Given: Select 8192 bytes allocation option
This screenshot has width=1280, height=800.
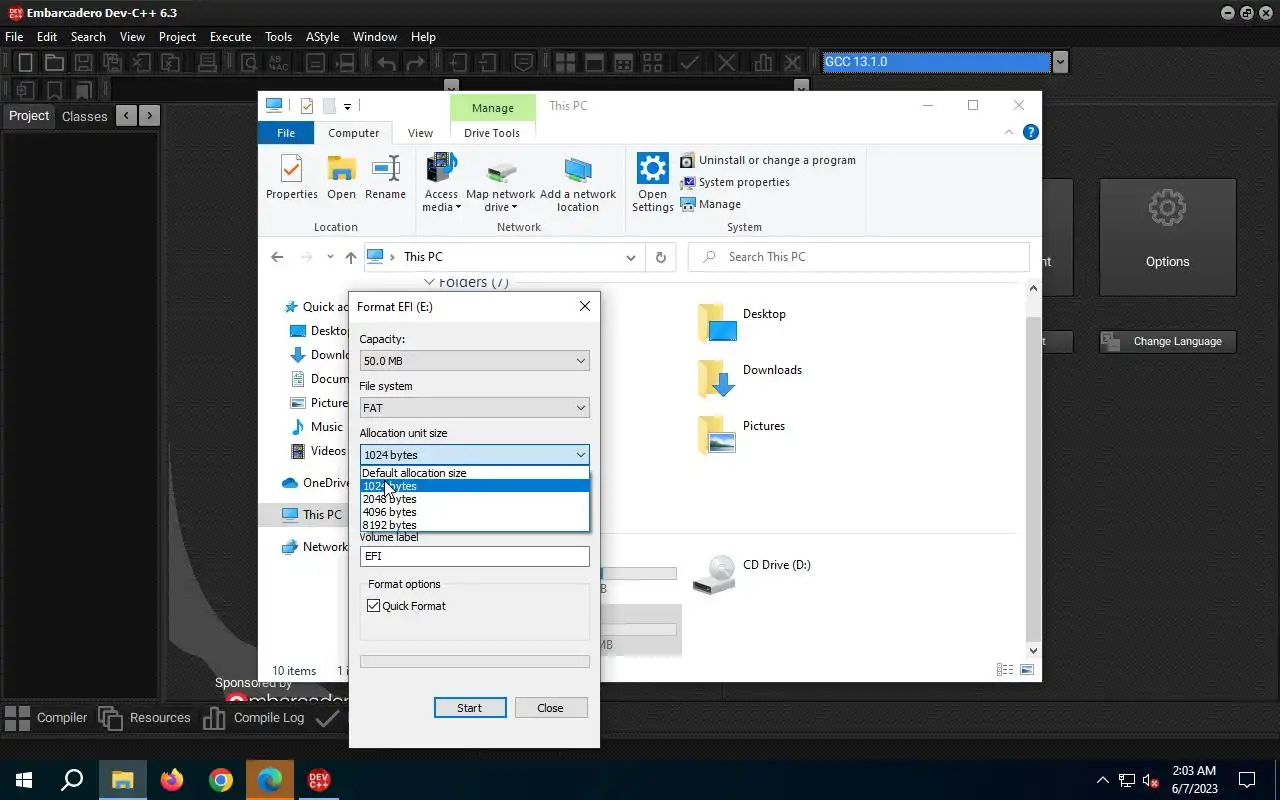Looking at the screenshot, I should 474,525.
